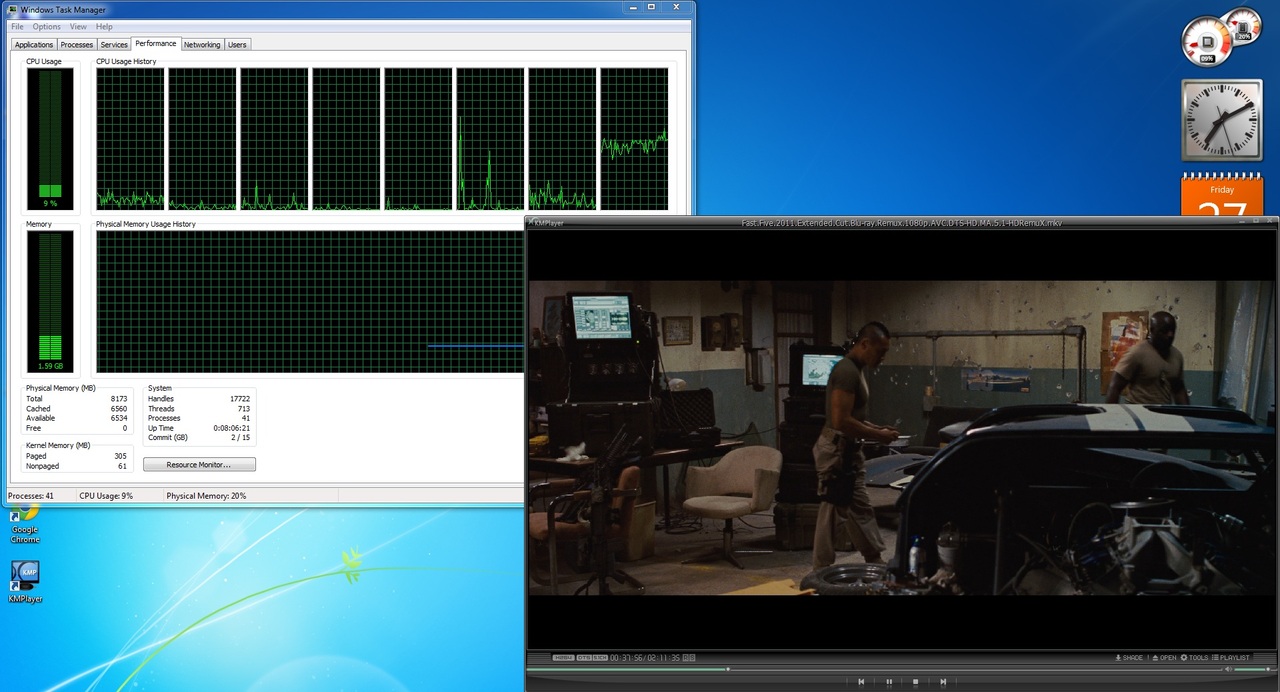1280x692 pixels.
Task: Click the Nonpaged memory value 61
Action: [123, 465]
